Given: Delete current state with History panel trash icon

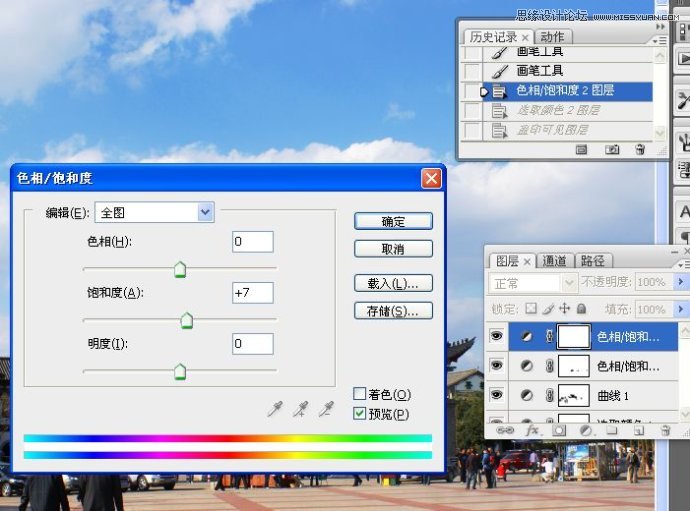Looking at the screenshot, I should [640, 150].
